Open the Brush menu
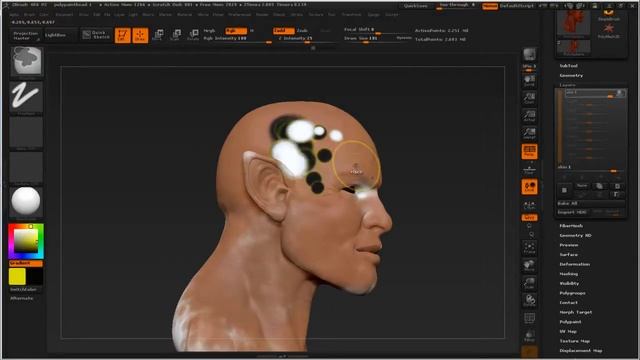 [x=29, y=14]
